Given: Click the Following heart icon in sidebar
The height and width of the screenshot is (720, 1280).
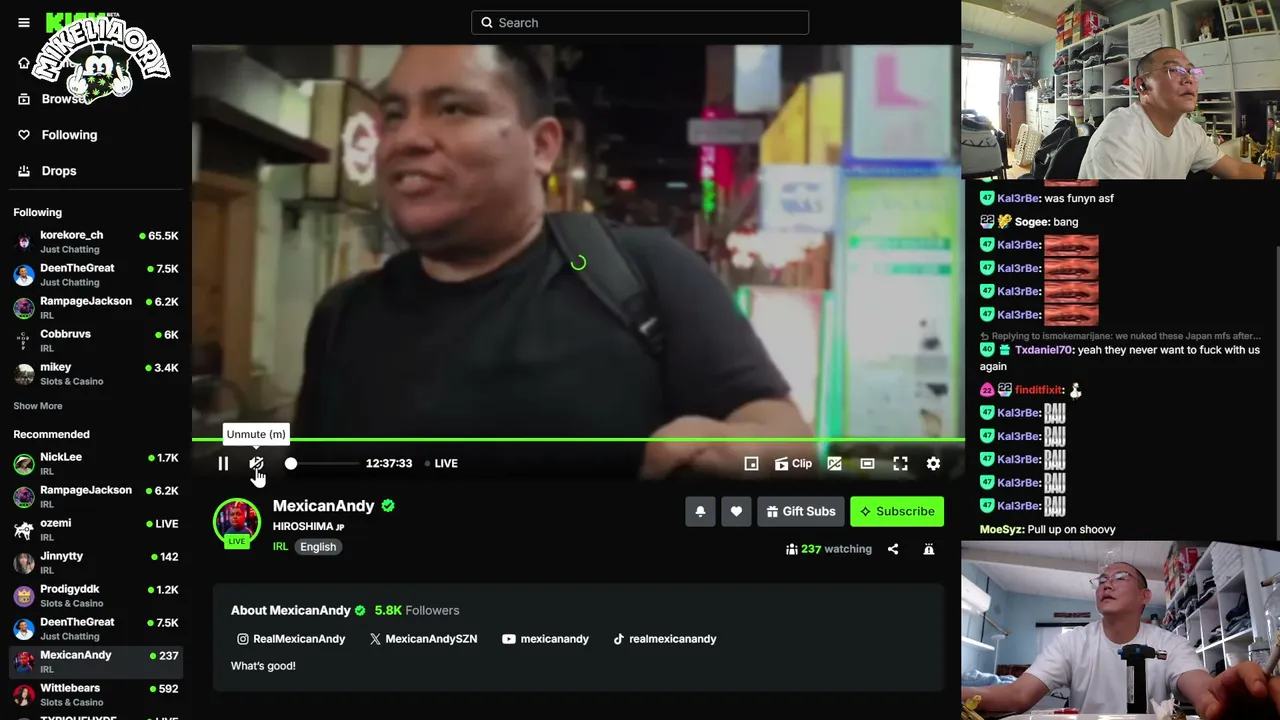Looking at the screenshot, I should click(x=24, y=135).
